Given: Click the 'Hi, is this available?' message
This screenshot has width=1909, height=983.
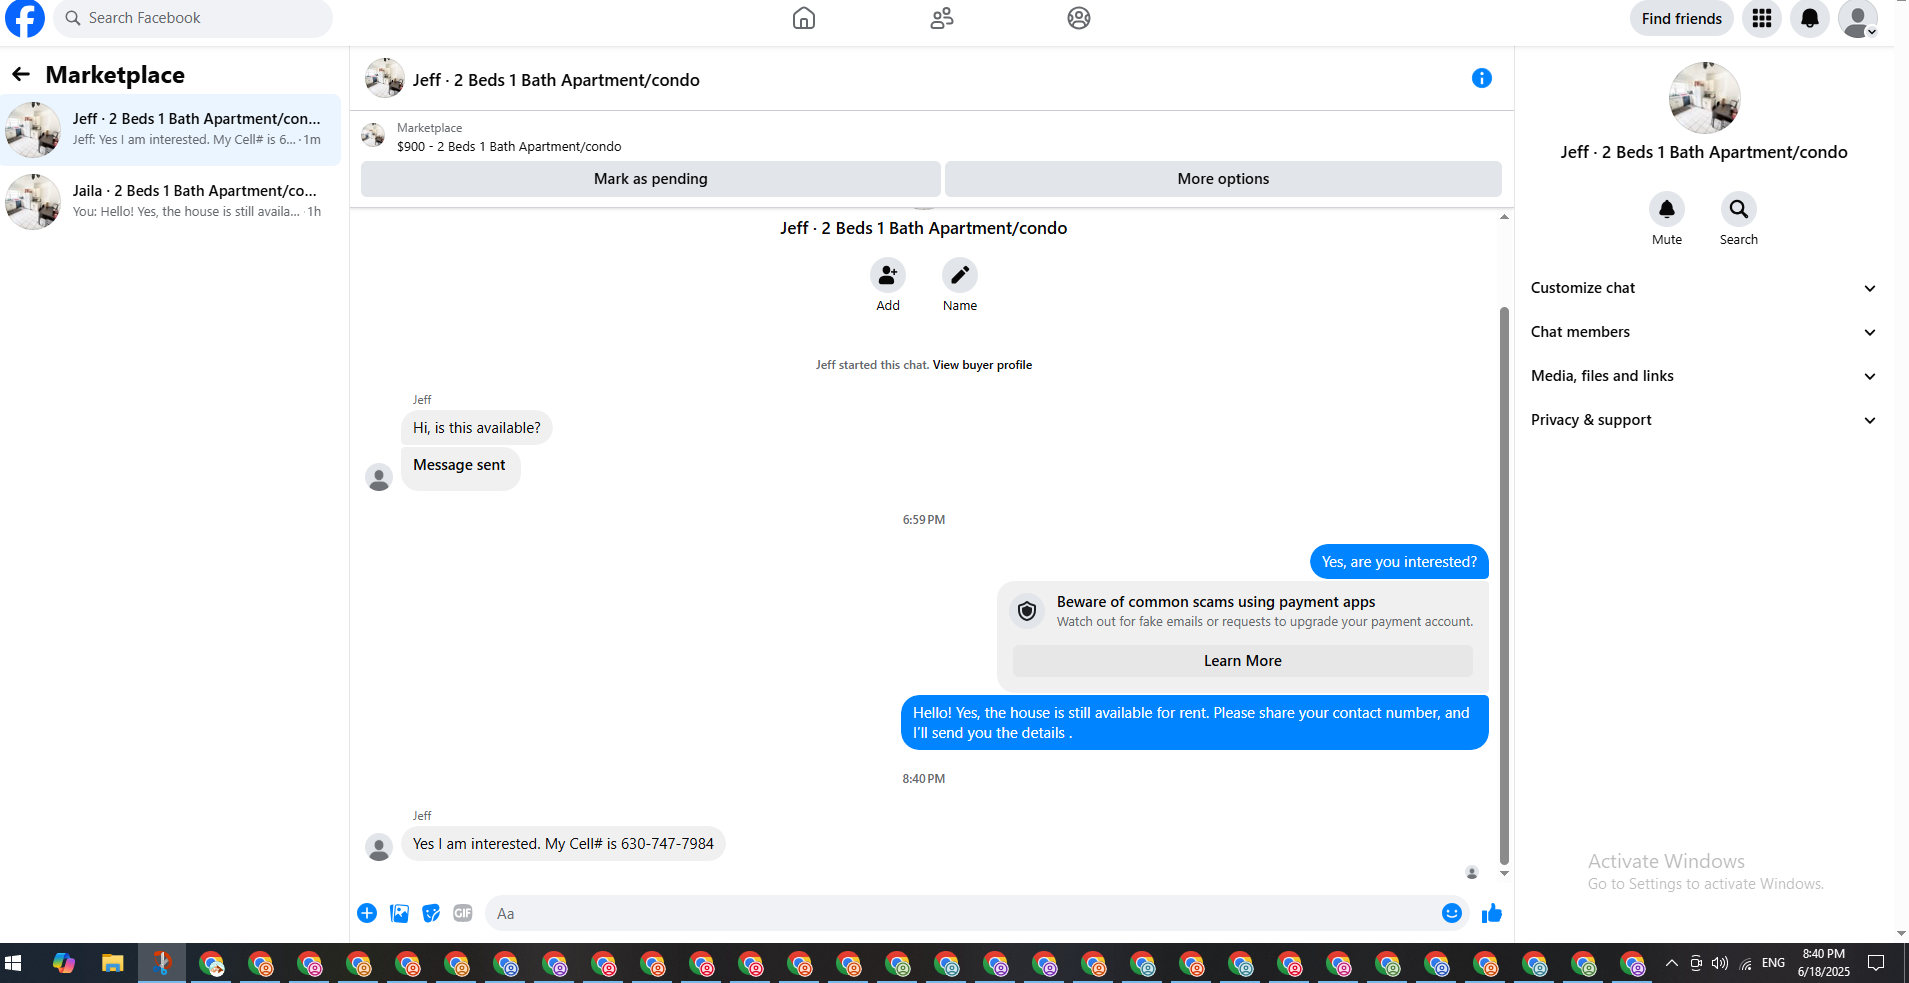Looking at the screenshot, I should pyautogui.click(x=476, y=428).
